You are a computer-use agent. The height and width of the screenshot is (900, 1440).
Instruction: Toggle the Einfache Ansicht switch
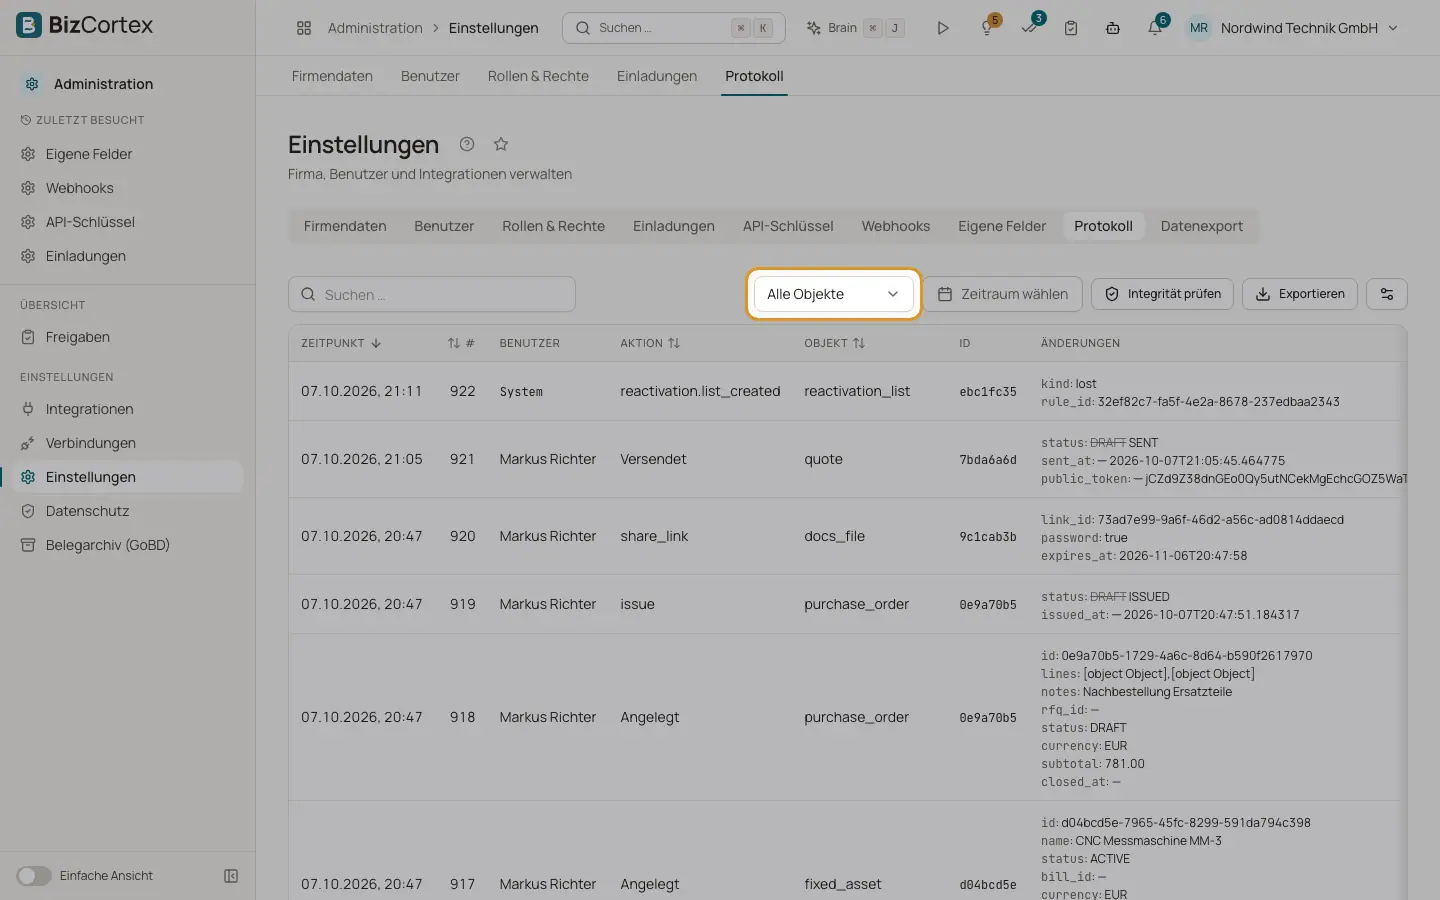[x=34, y=876]
